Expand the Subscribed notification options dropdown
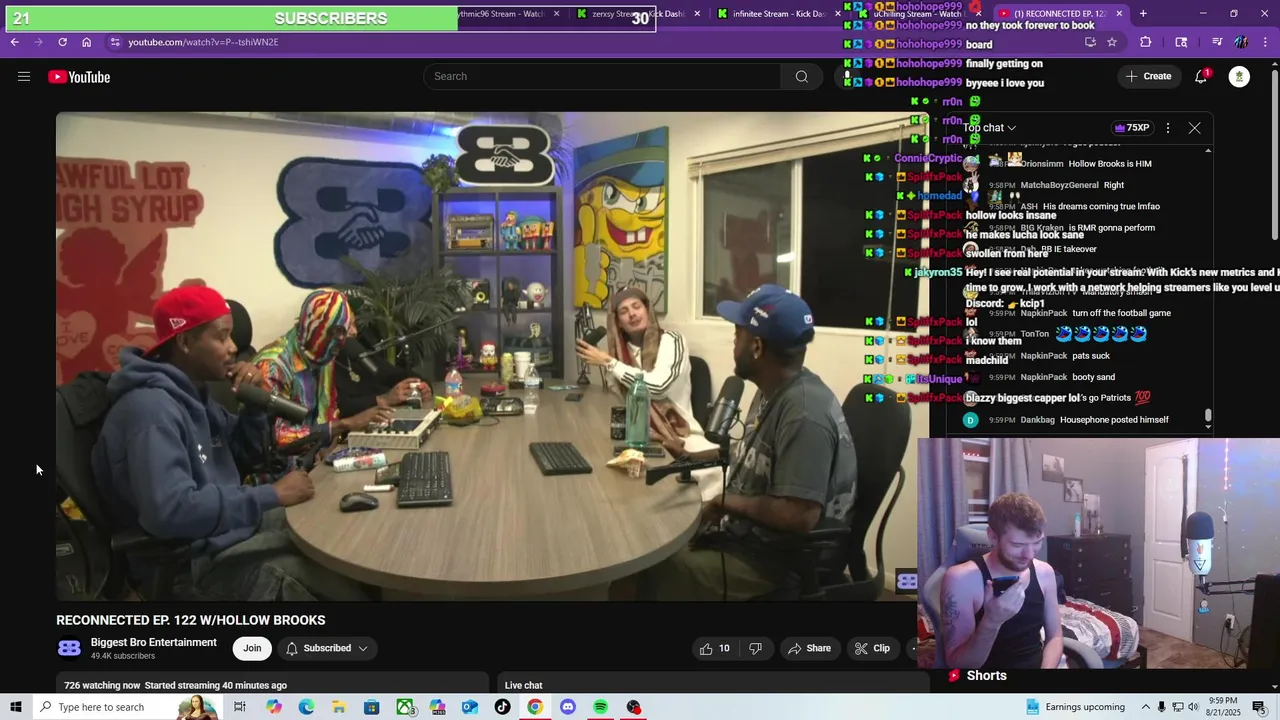This screenshot has height=720, width=1280. 327,648
